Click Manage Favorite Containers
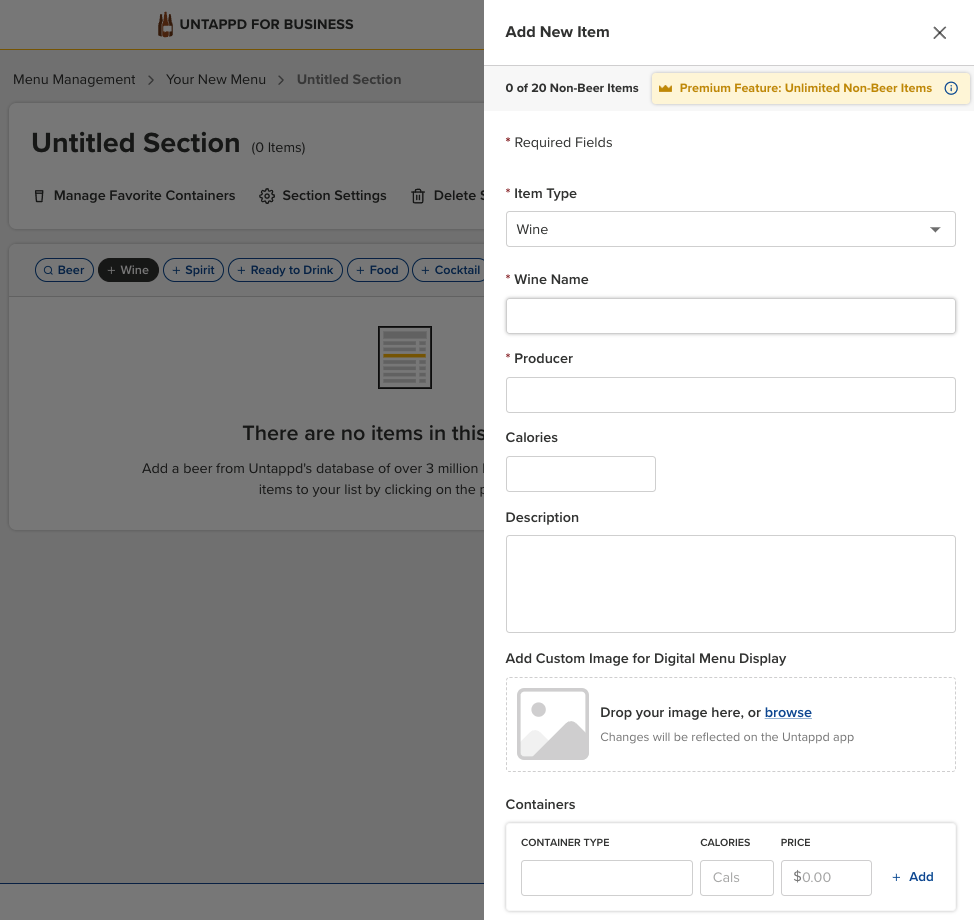The image size is (974, 920). click(x=135, y=196)
